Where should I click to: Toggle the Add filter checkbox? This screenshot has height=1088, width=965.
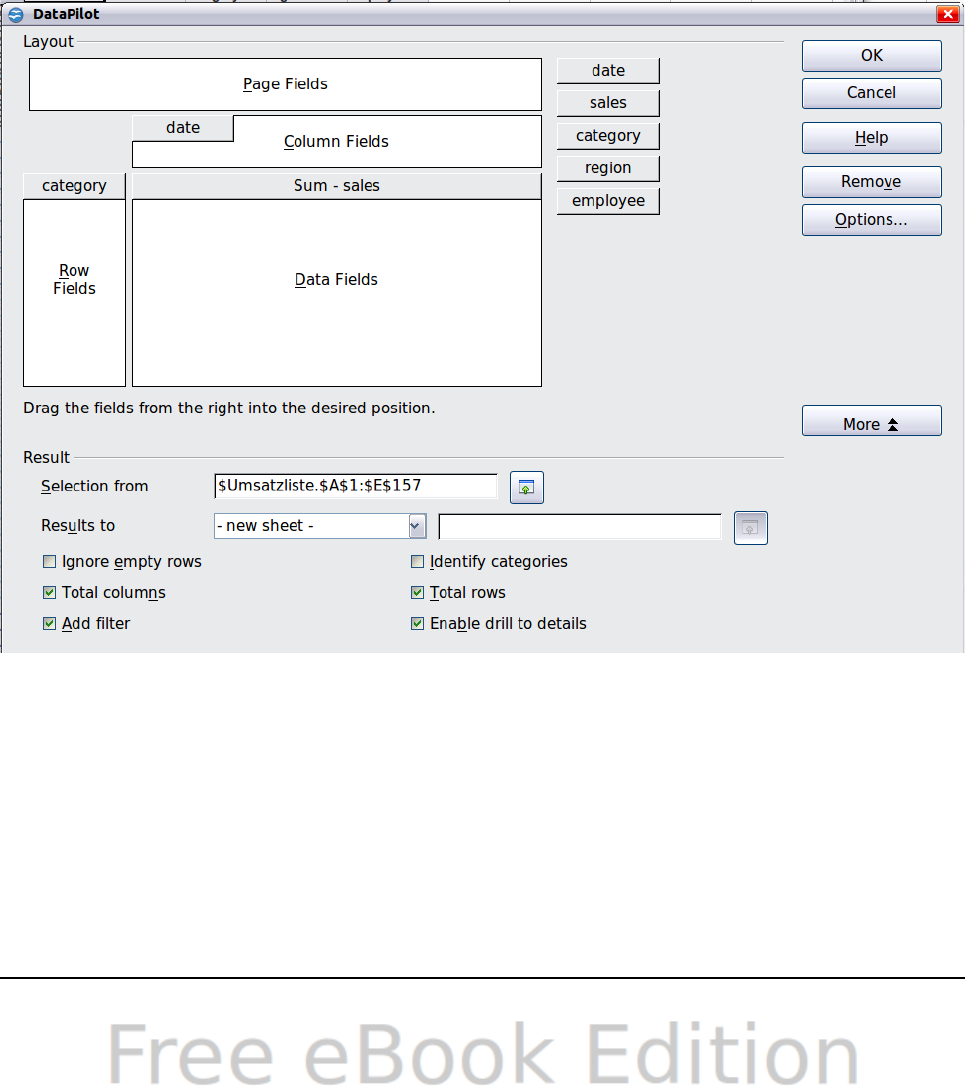(x=49, y=623)
